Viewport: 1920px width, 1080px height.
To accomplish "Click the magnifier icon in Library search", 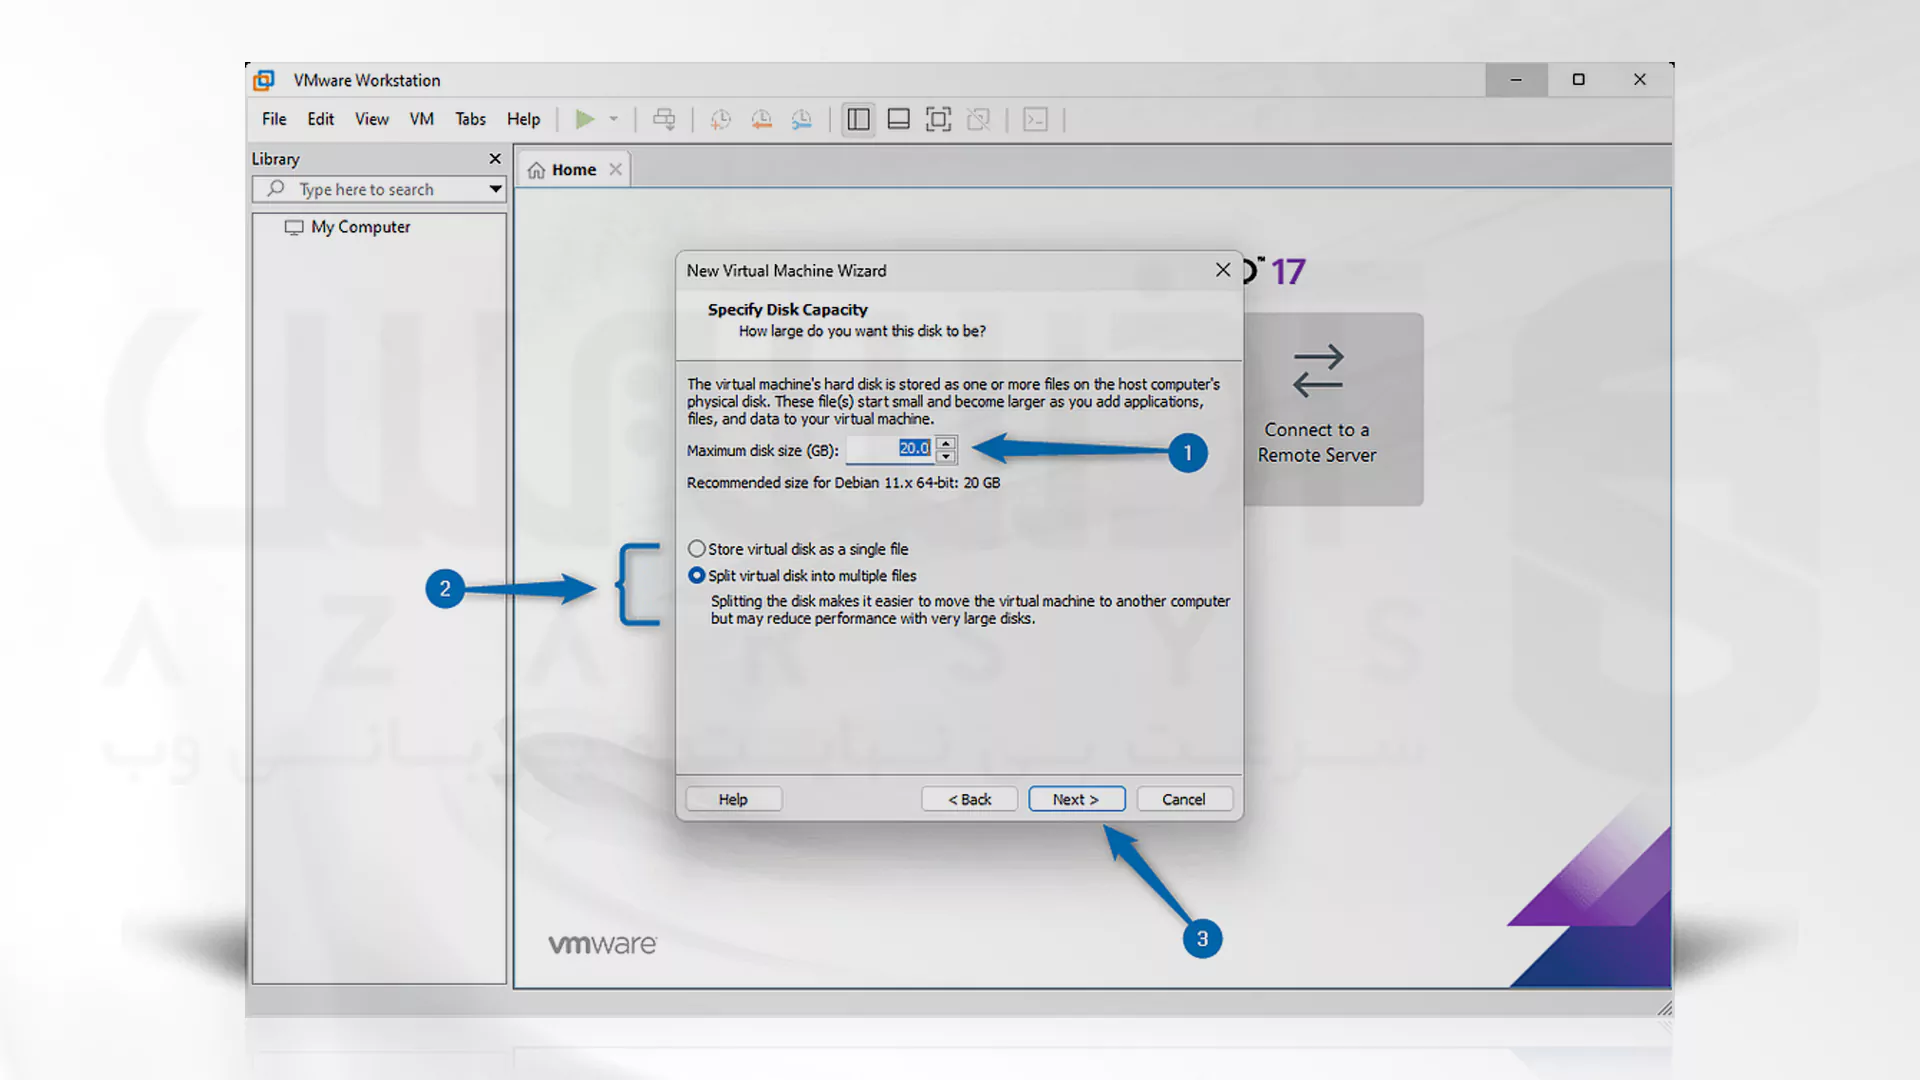I will click(276, 188).
